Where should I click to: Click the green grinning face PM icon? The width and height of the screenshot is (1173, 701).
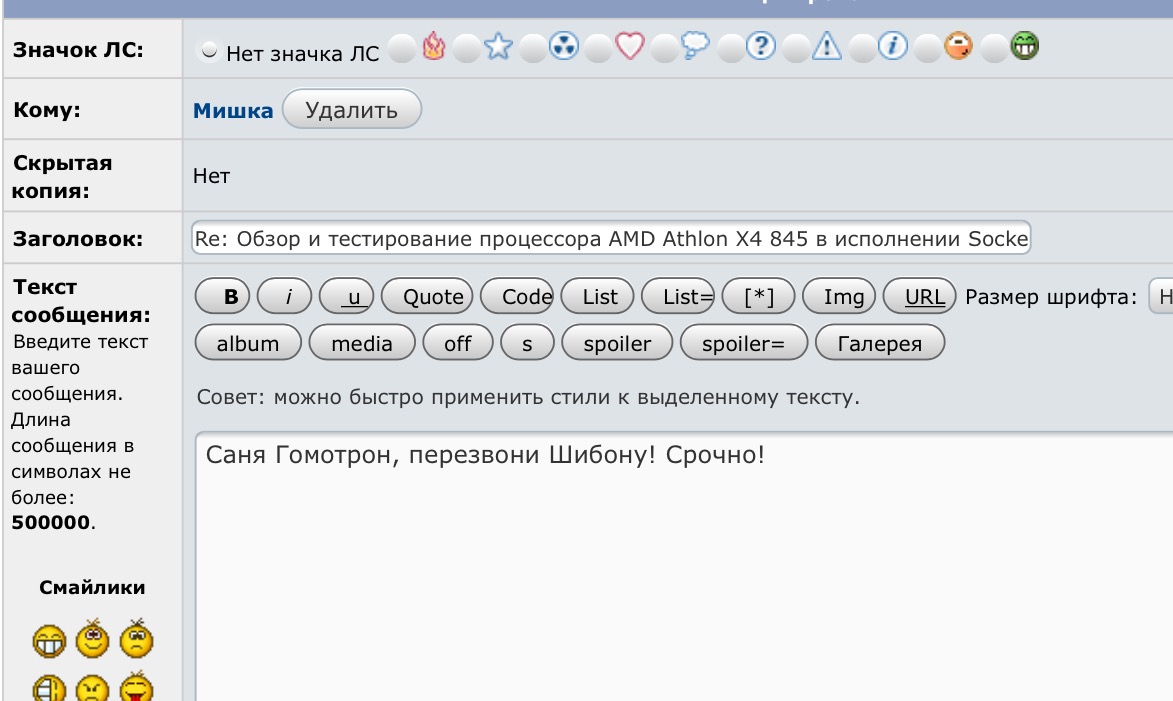coord(1025,46)
